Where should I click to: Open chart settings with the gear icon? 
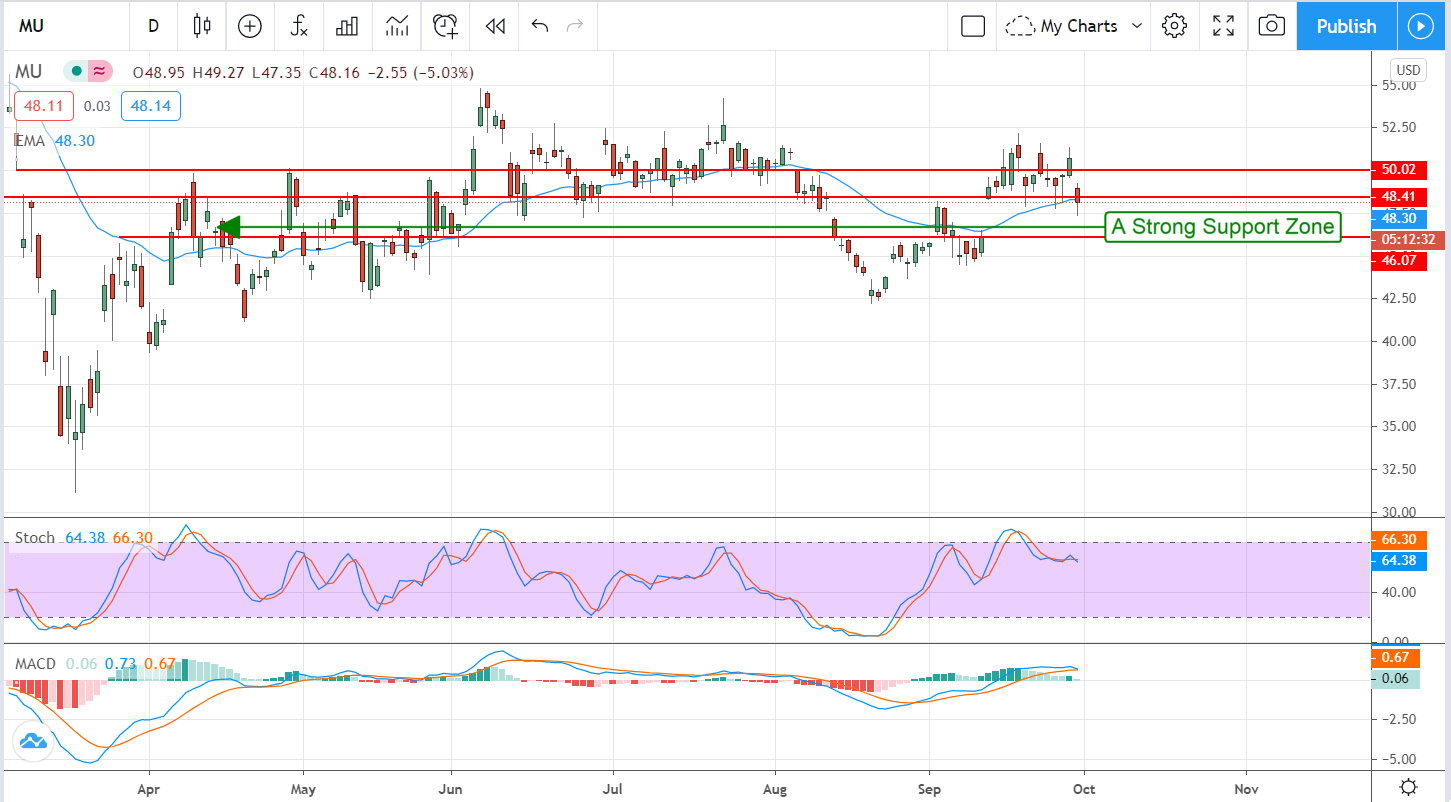(1174, 26)
